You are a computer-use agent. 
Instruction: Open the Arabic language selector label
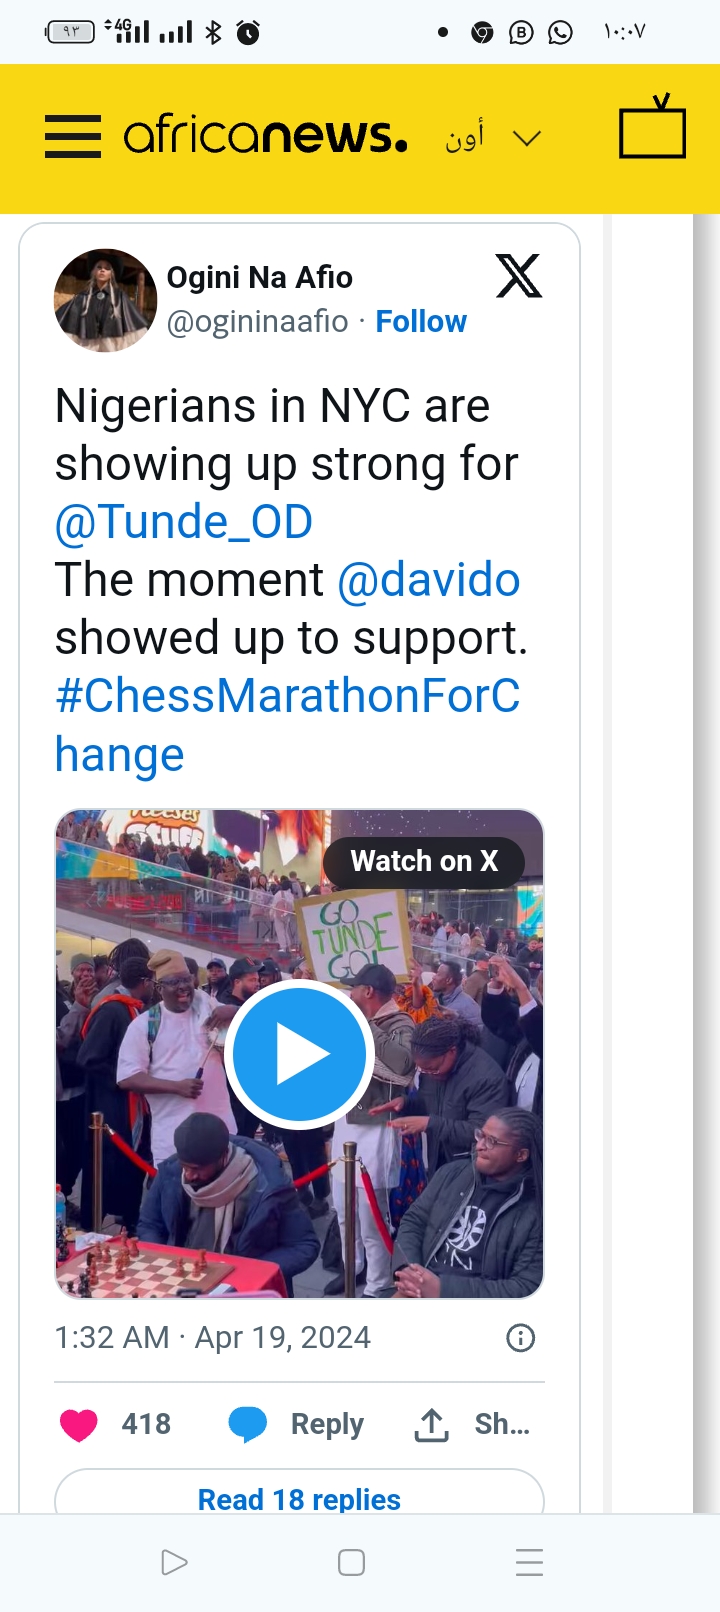(465, 136)
